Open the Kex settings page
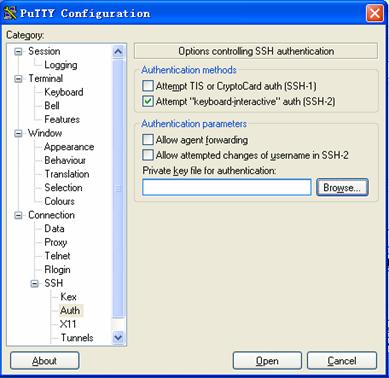 tap(68, 297)
